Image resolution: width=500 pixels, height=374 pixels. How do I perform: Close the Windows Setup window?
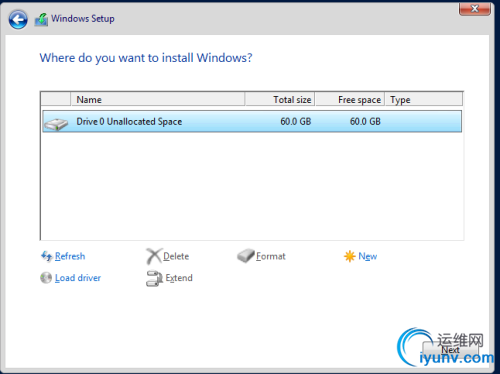[475, 8]
